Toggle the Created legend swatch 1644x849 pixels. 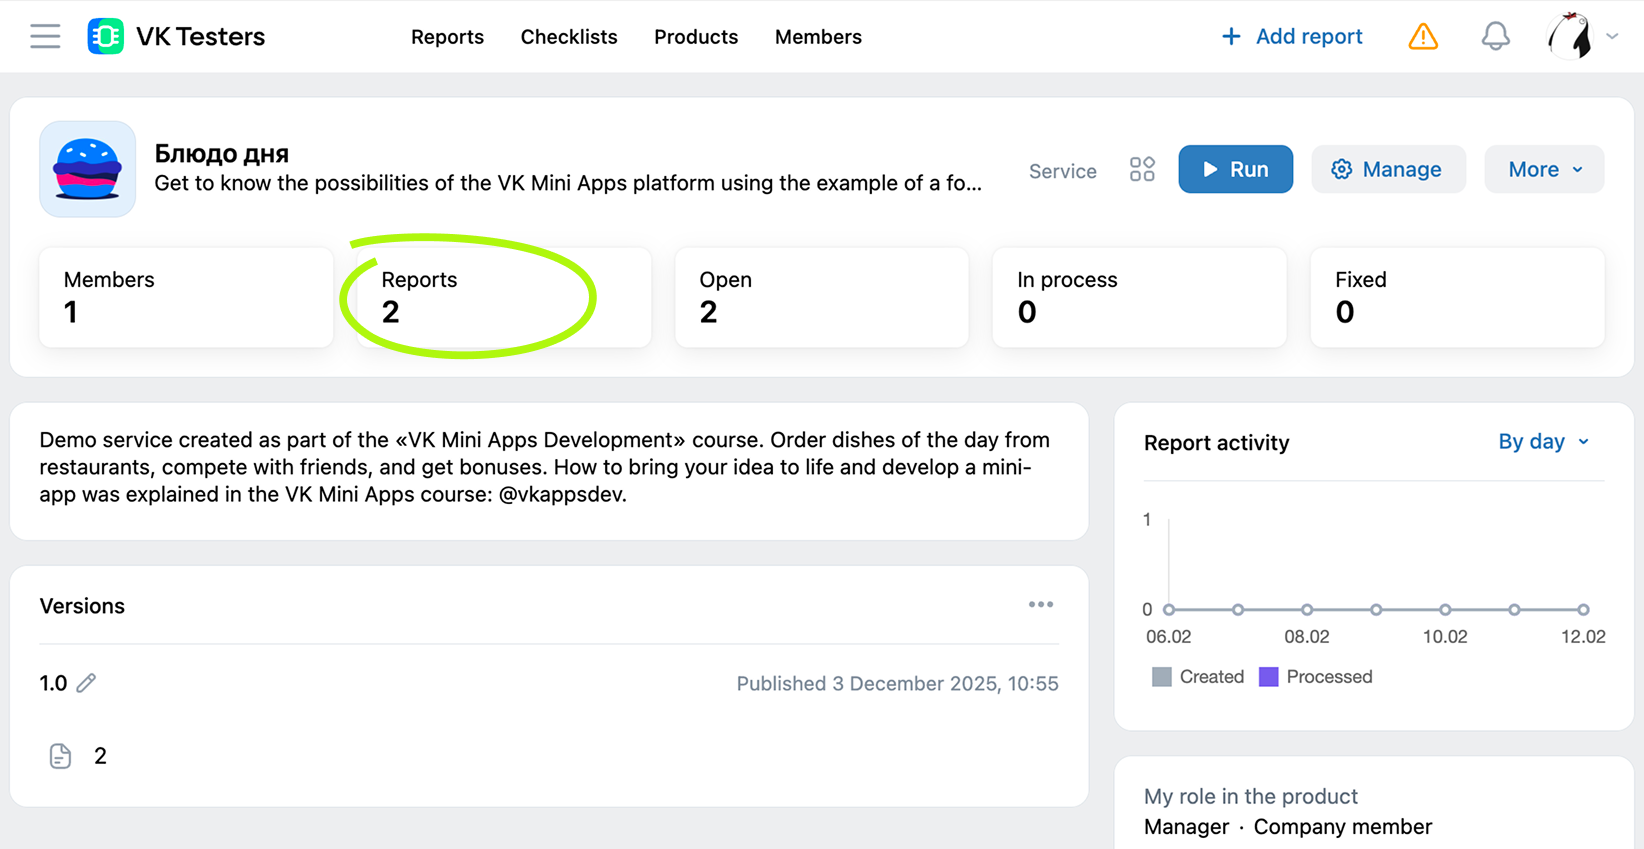click(x=1161, y=677)
